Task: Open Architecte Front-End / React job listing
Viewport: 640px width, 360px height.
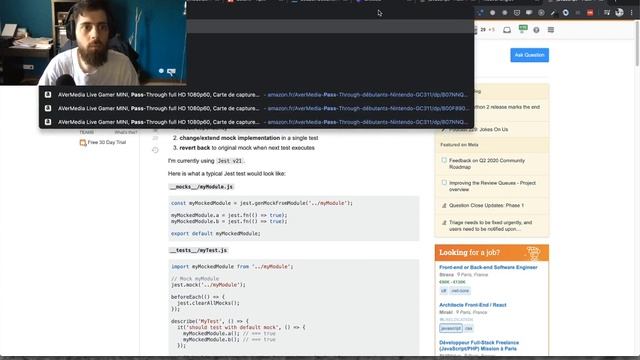Action: click(x=473, y=305)
